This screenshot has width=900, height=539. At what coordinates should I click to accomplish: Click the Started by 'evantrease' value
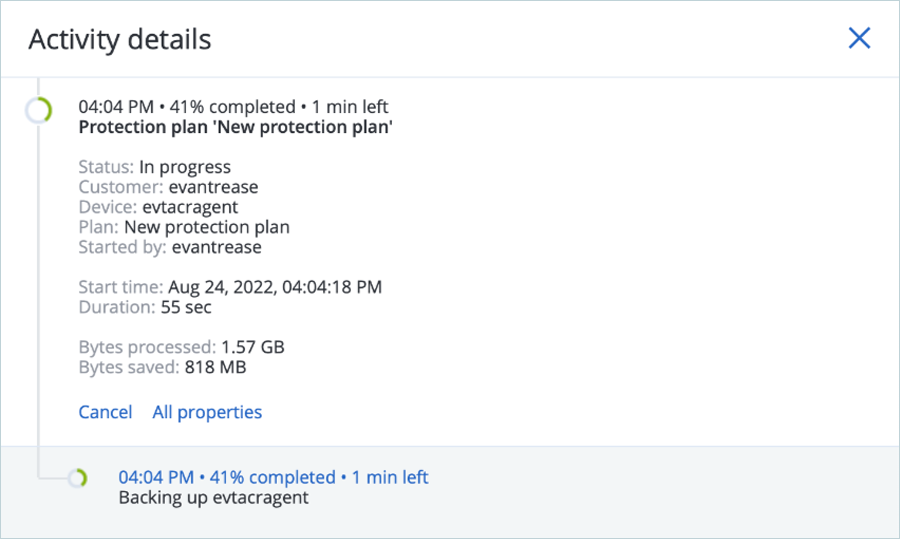pyautogui.click(x=216, y=247)
